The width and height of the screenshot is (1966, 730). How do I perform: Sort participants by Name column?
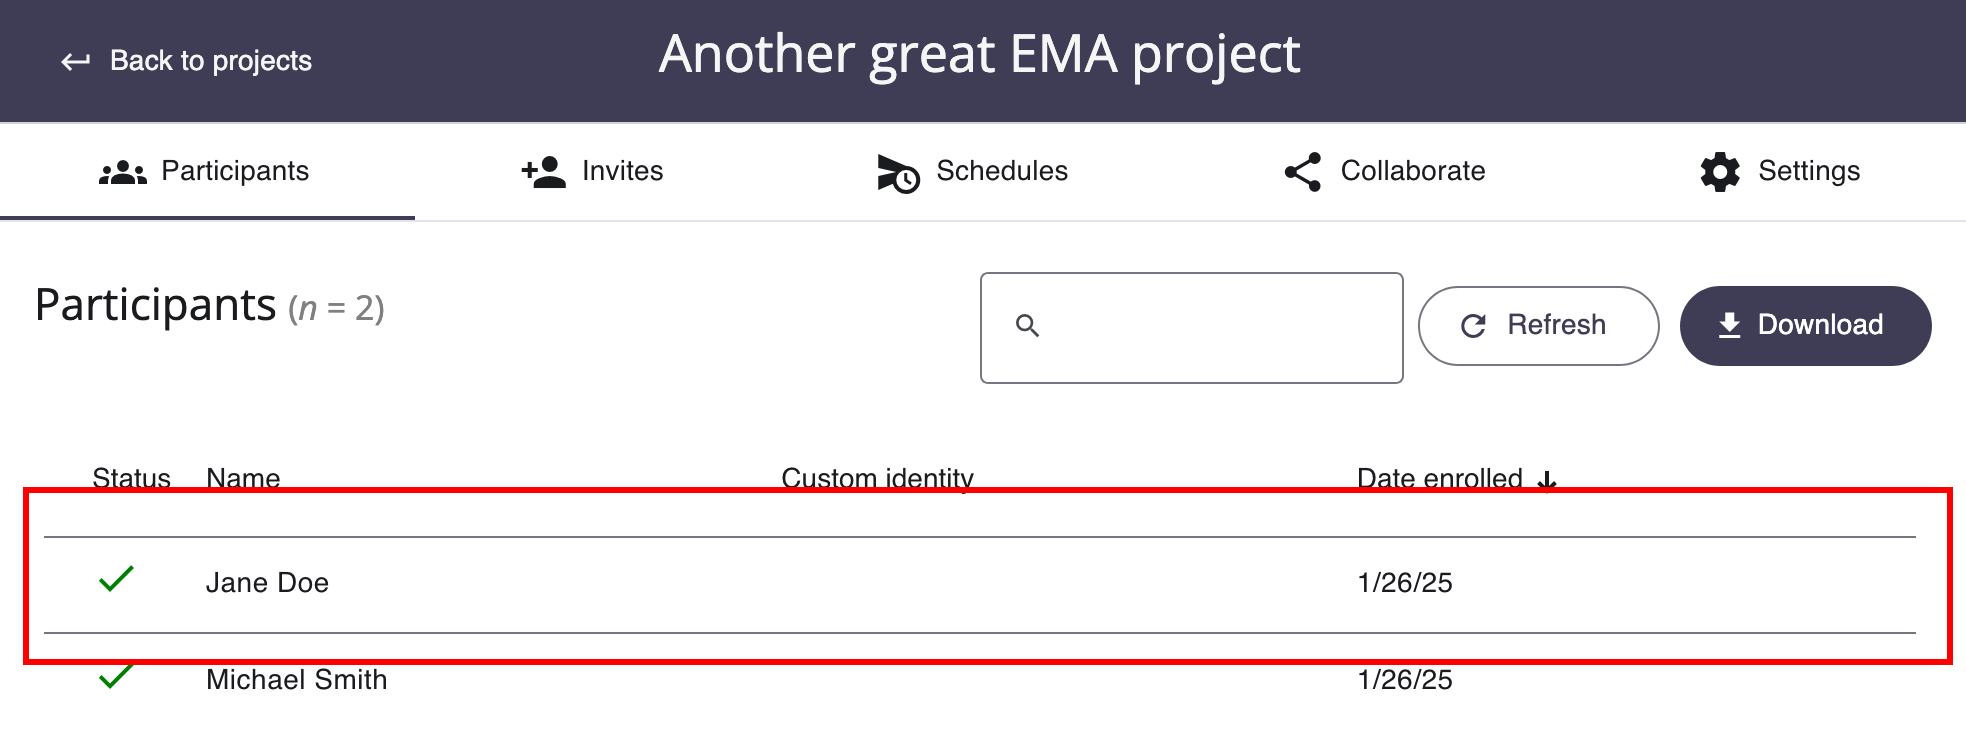point(243,478)
